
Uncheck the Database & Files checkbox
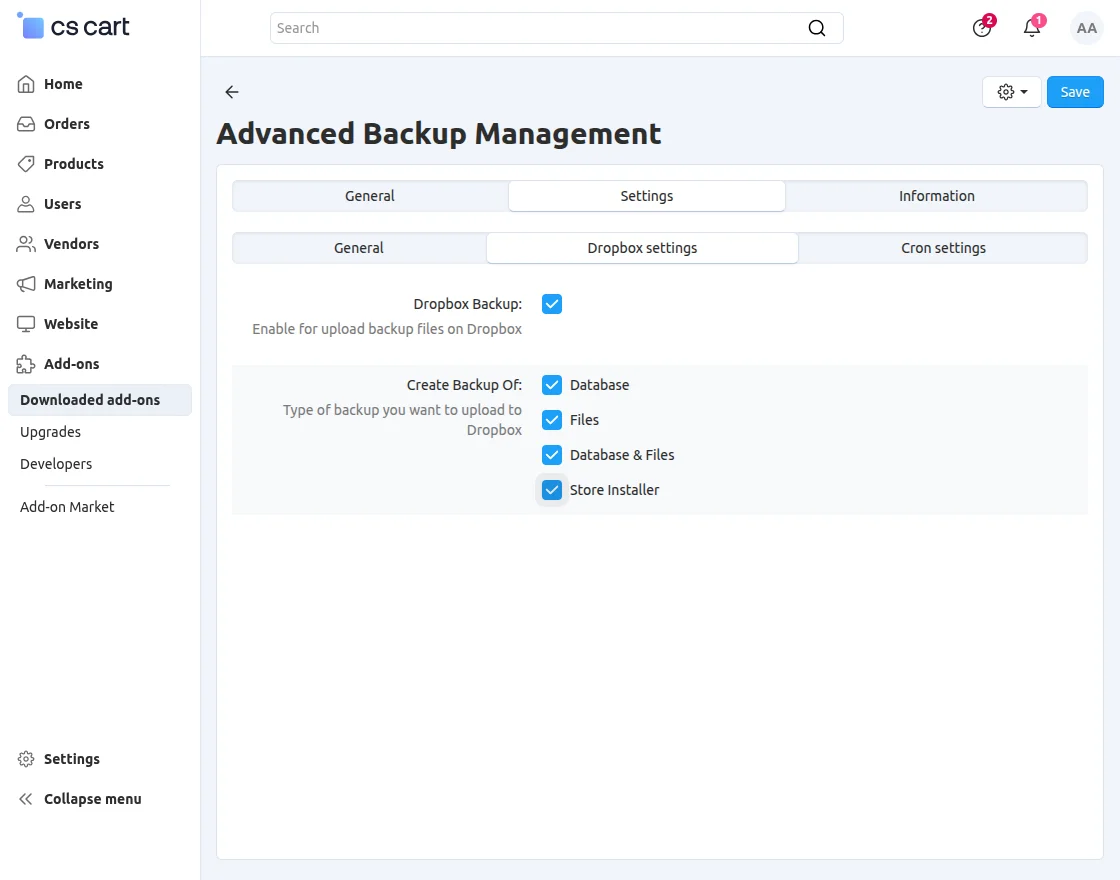pyautogui.click(x=551, y=455)
